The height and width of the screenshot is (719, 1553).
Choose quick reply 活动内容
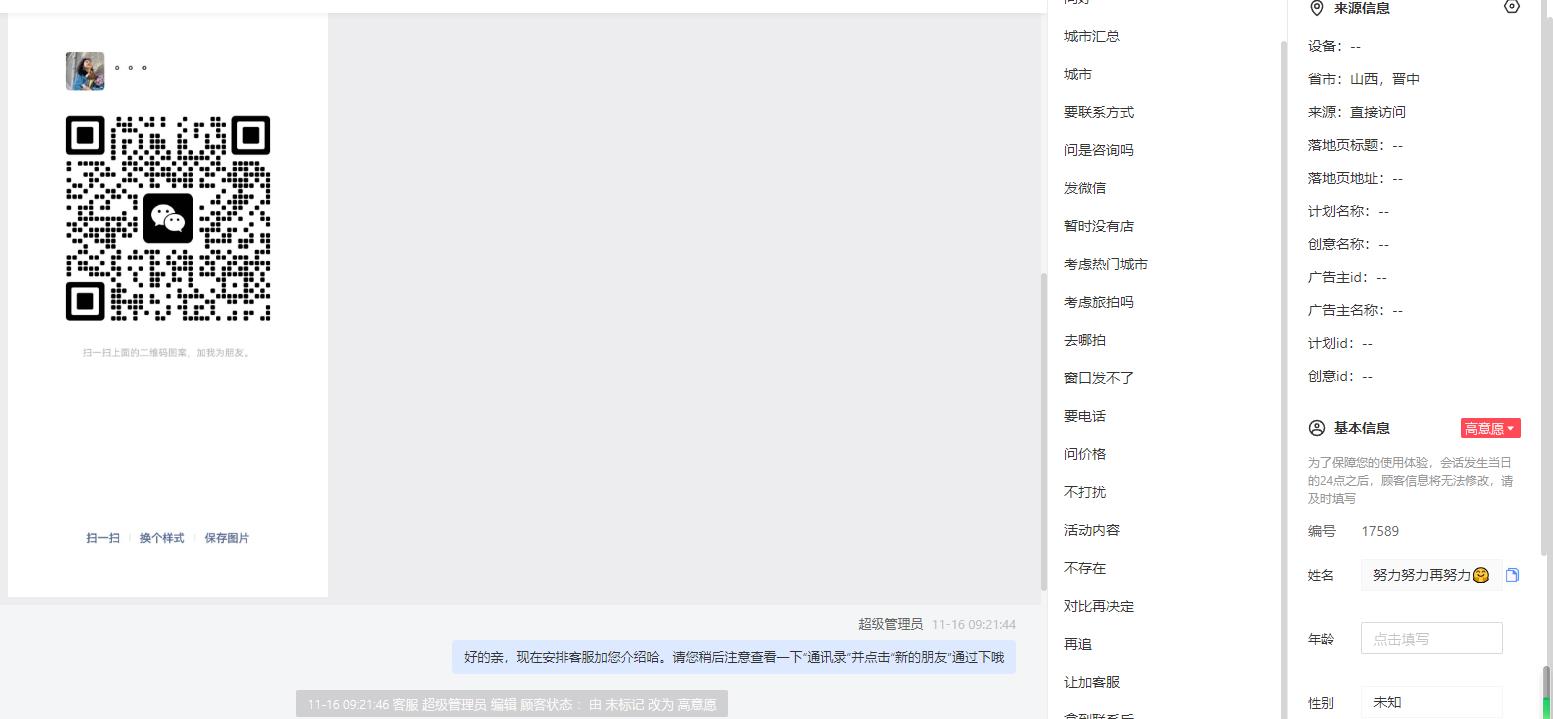coord(1092,530)
